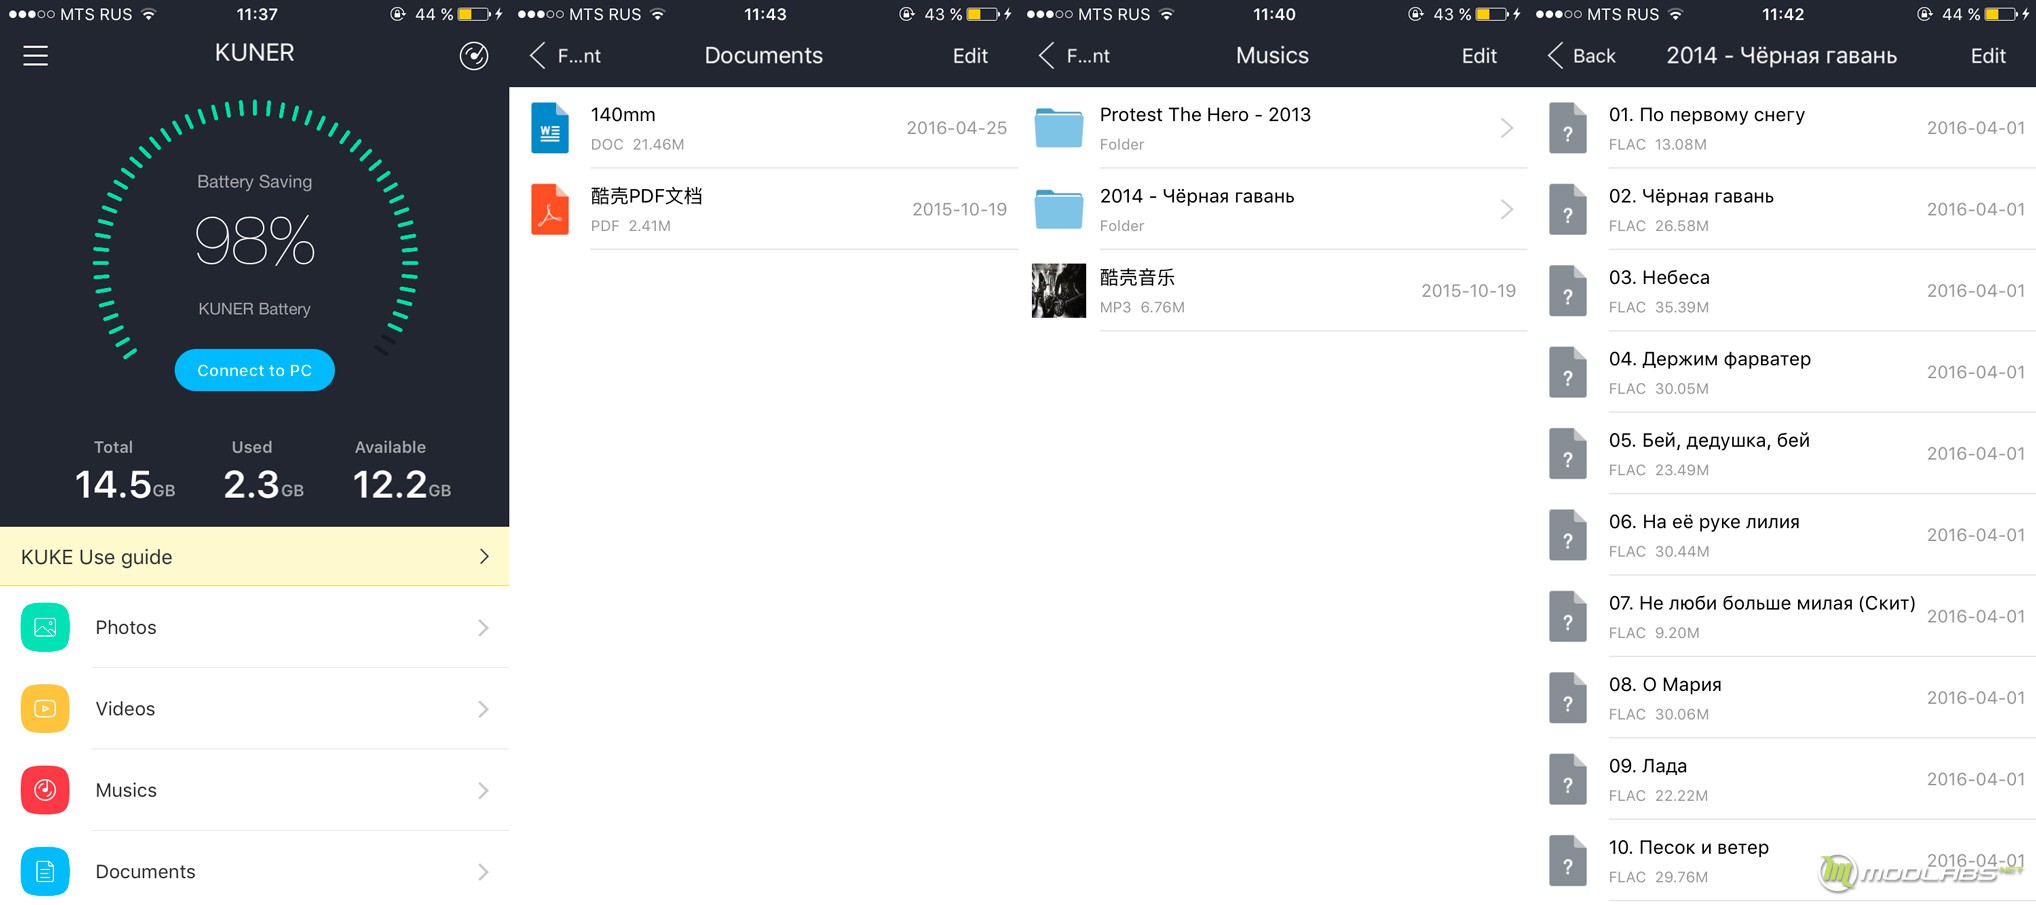Tap file icon for 10. Песок и ветер
Image resolution: width=2036 pixels, height=905 pixels.
click(1568, 861)
